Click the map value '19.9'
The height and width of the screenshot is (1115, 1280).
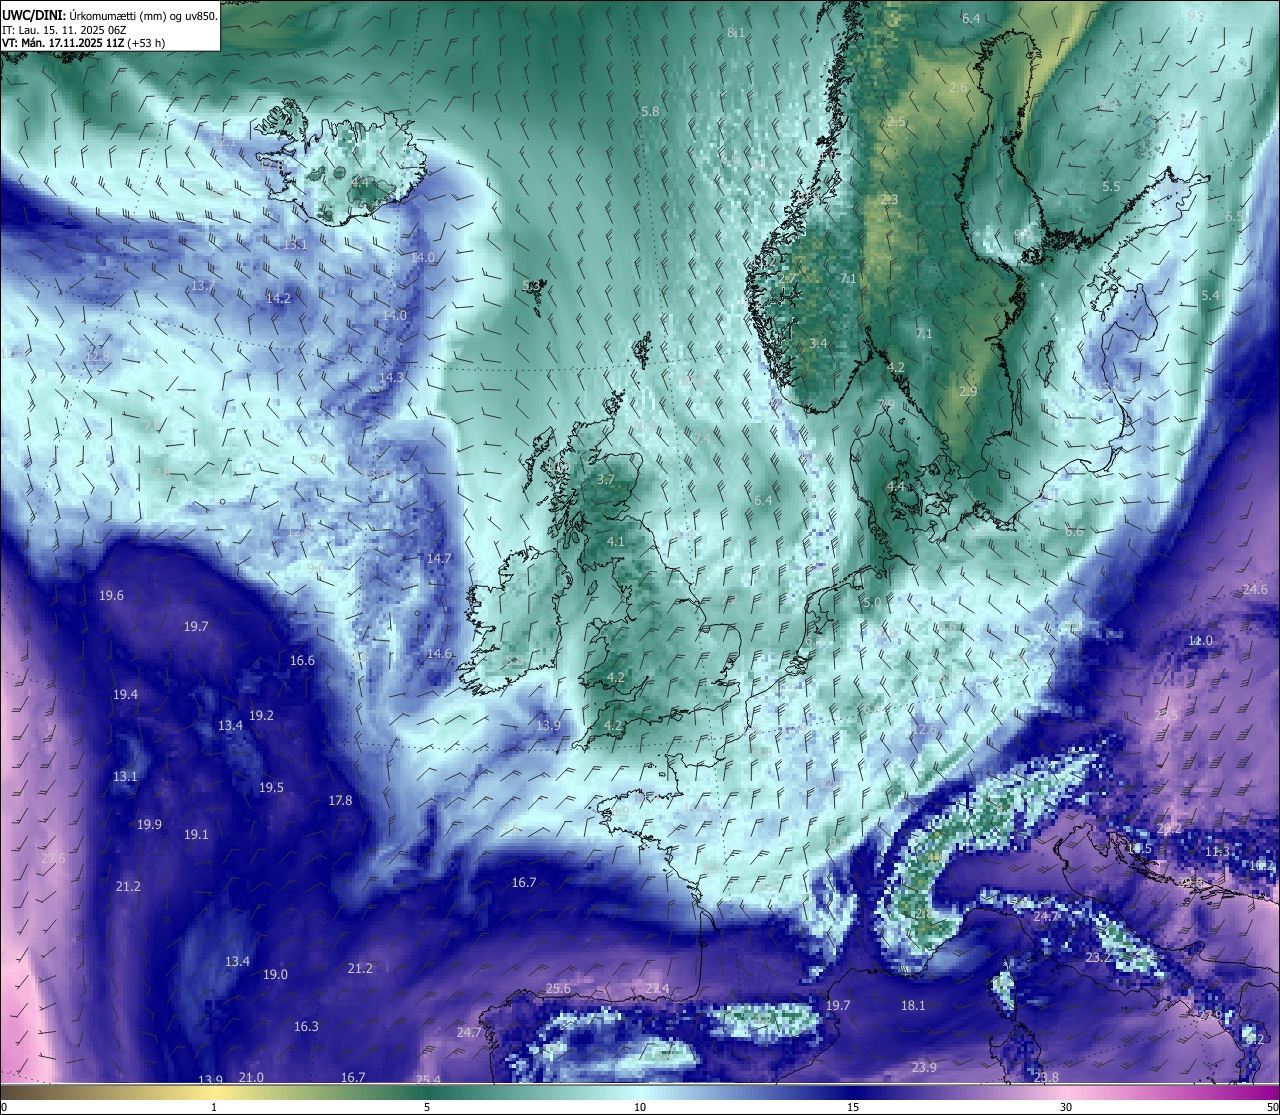pyautogui.click(x=149, y=825)
